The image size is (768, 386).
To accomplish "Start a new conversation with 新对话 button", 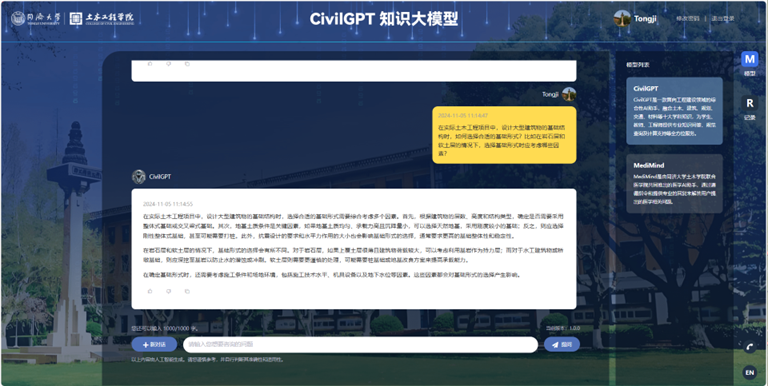I will coord(154,345).
